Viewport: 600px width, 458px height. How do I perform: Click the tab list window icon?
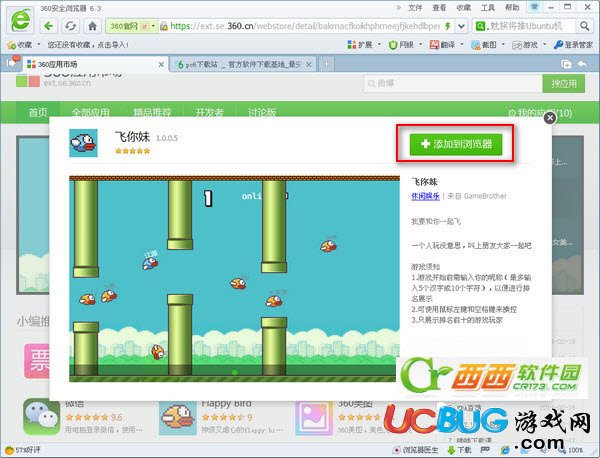pyautogui.click(x=566, y=64)
